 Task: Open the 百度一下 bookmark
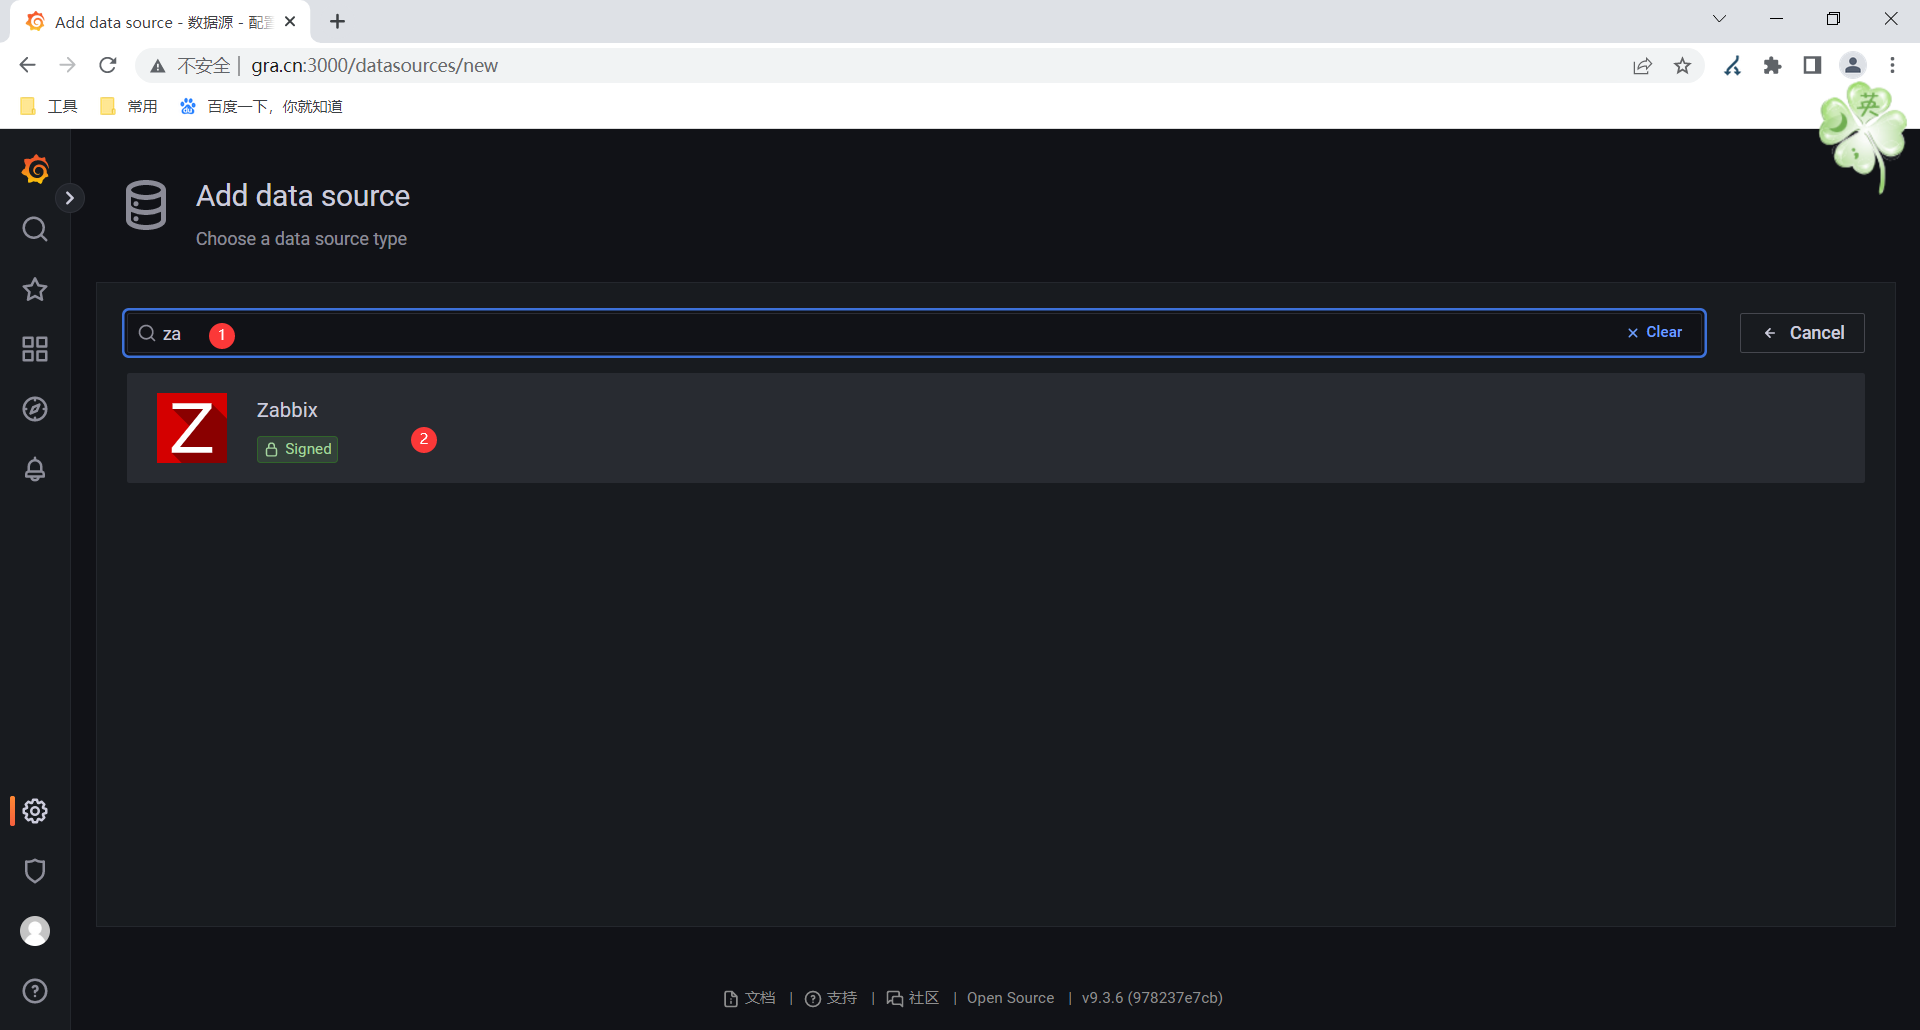pyautogui.click(x=261, y=106)
